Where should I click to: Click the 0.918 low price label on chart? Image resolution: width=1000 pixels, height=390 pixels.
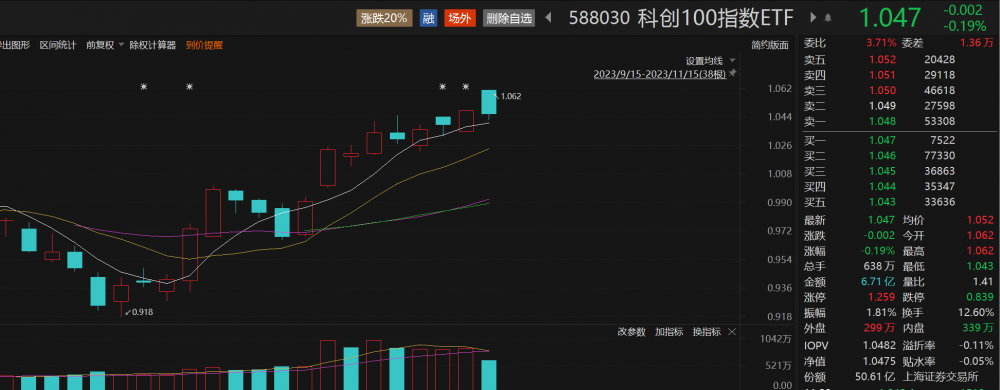pyautogui.click(x=143, y=312)
